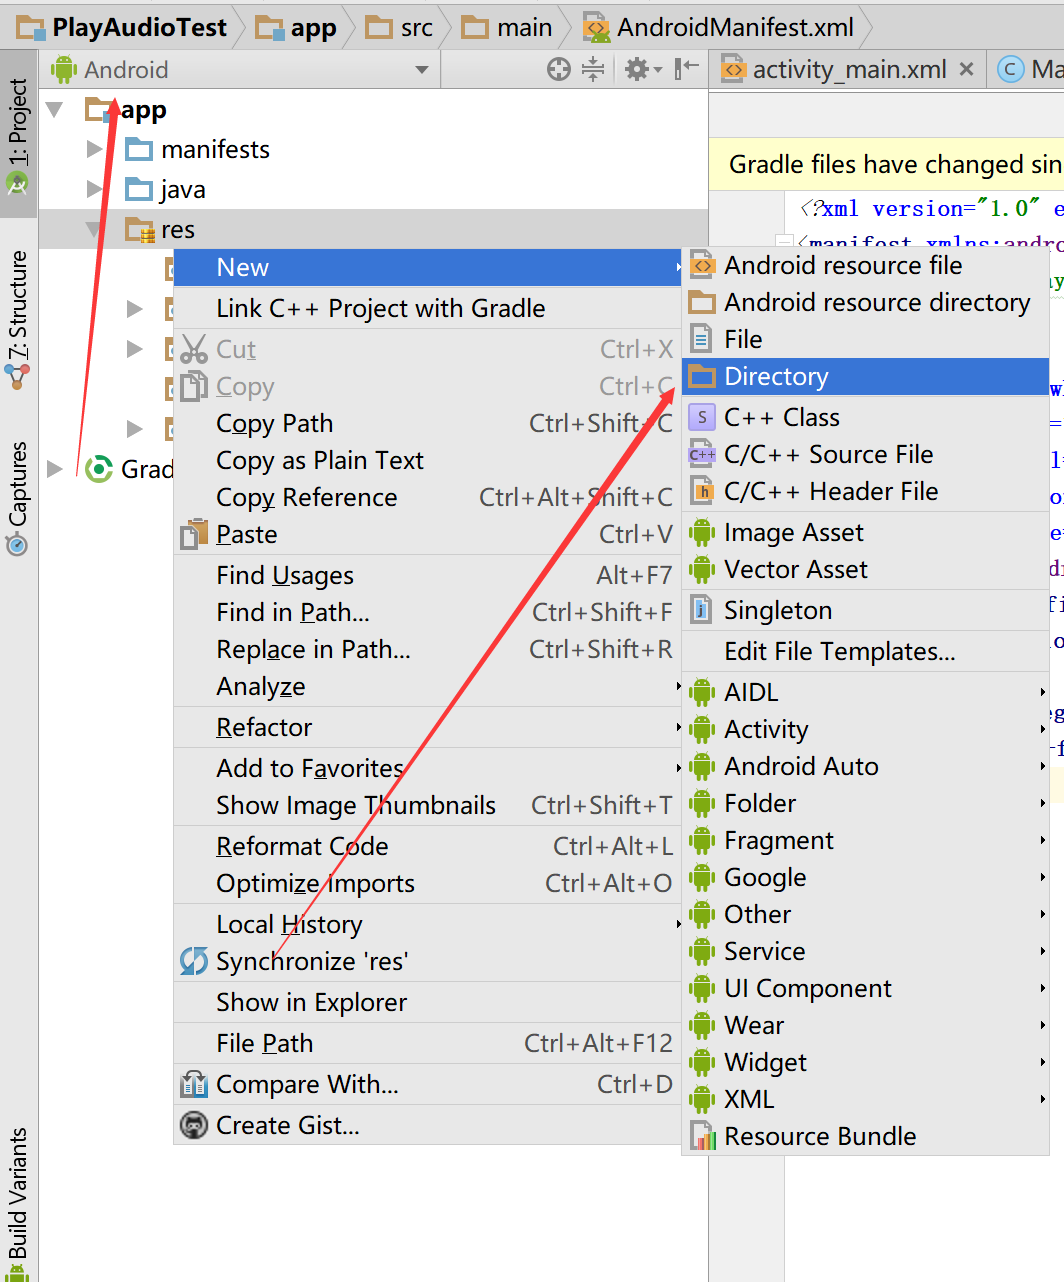
Task: Select the Fragment entry in the submenu
Action: pyautogui.click(x=779, y=840)
